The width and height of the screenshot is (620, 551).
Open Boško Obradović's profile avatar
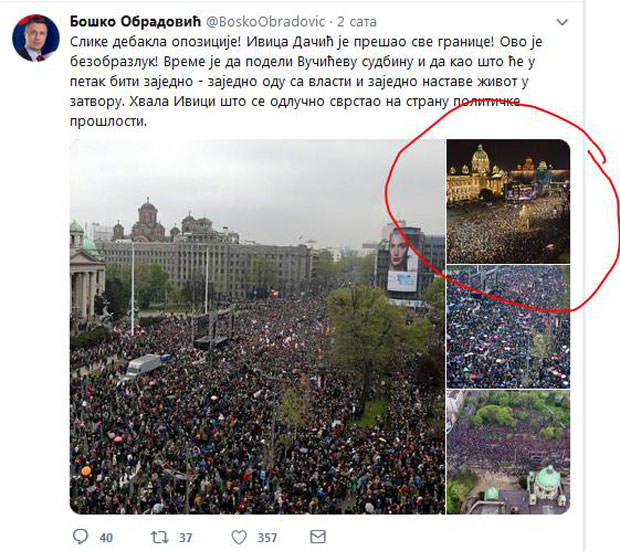[x=36, y=38]
